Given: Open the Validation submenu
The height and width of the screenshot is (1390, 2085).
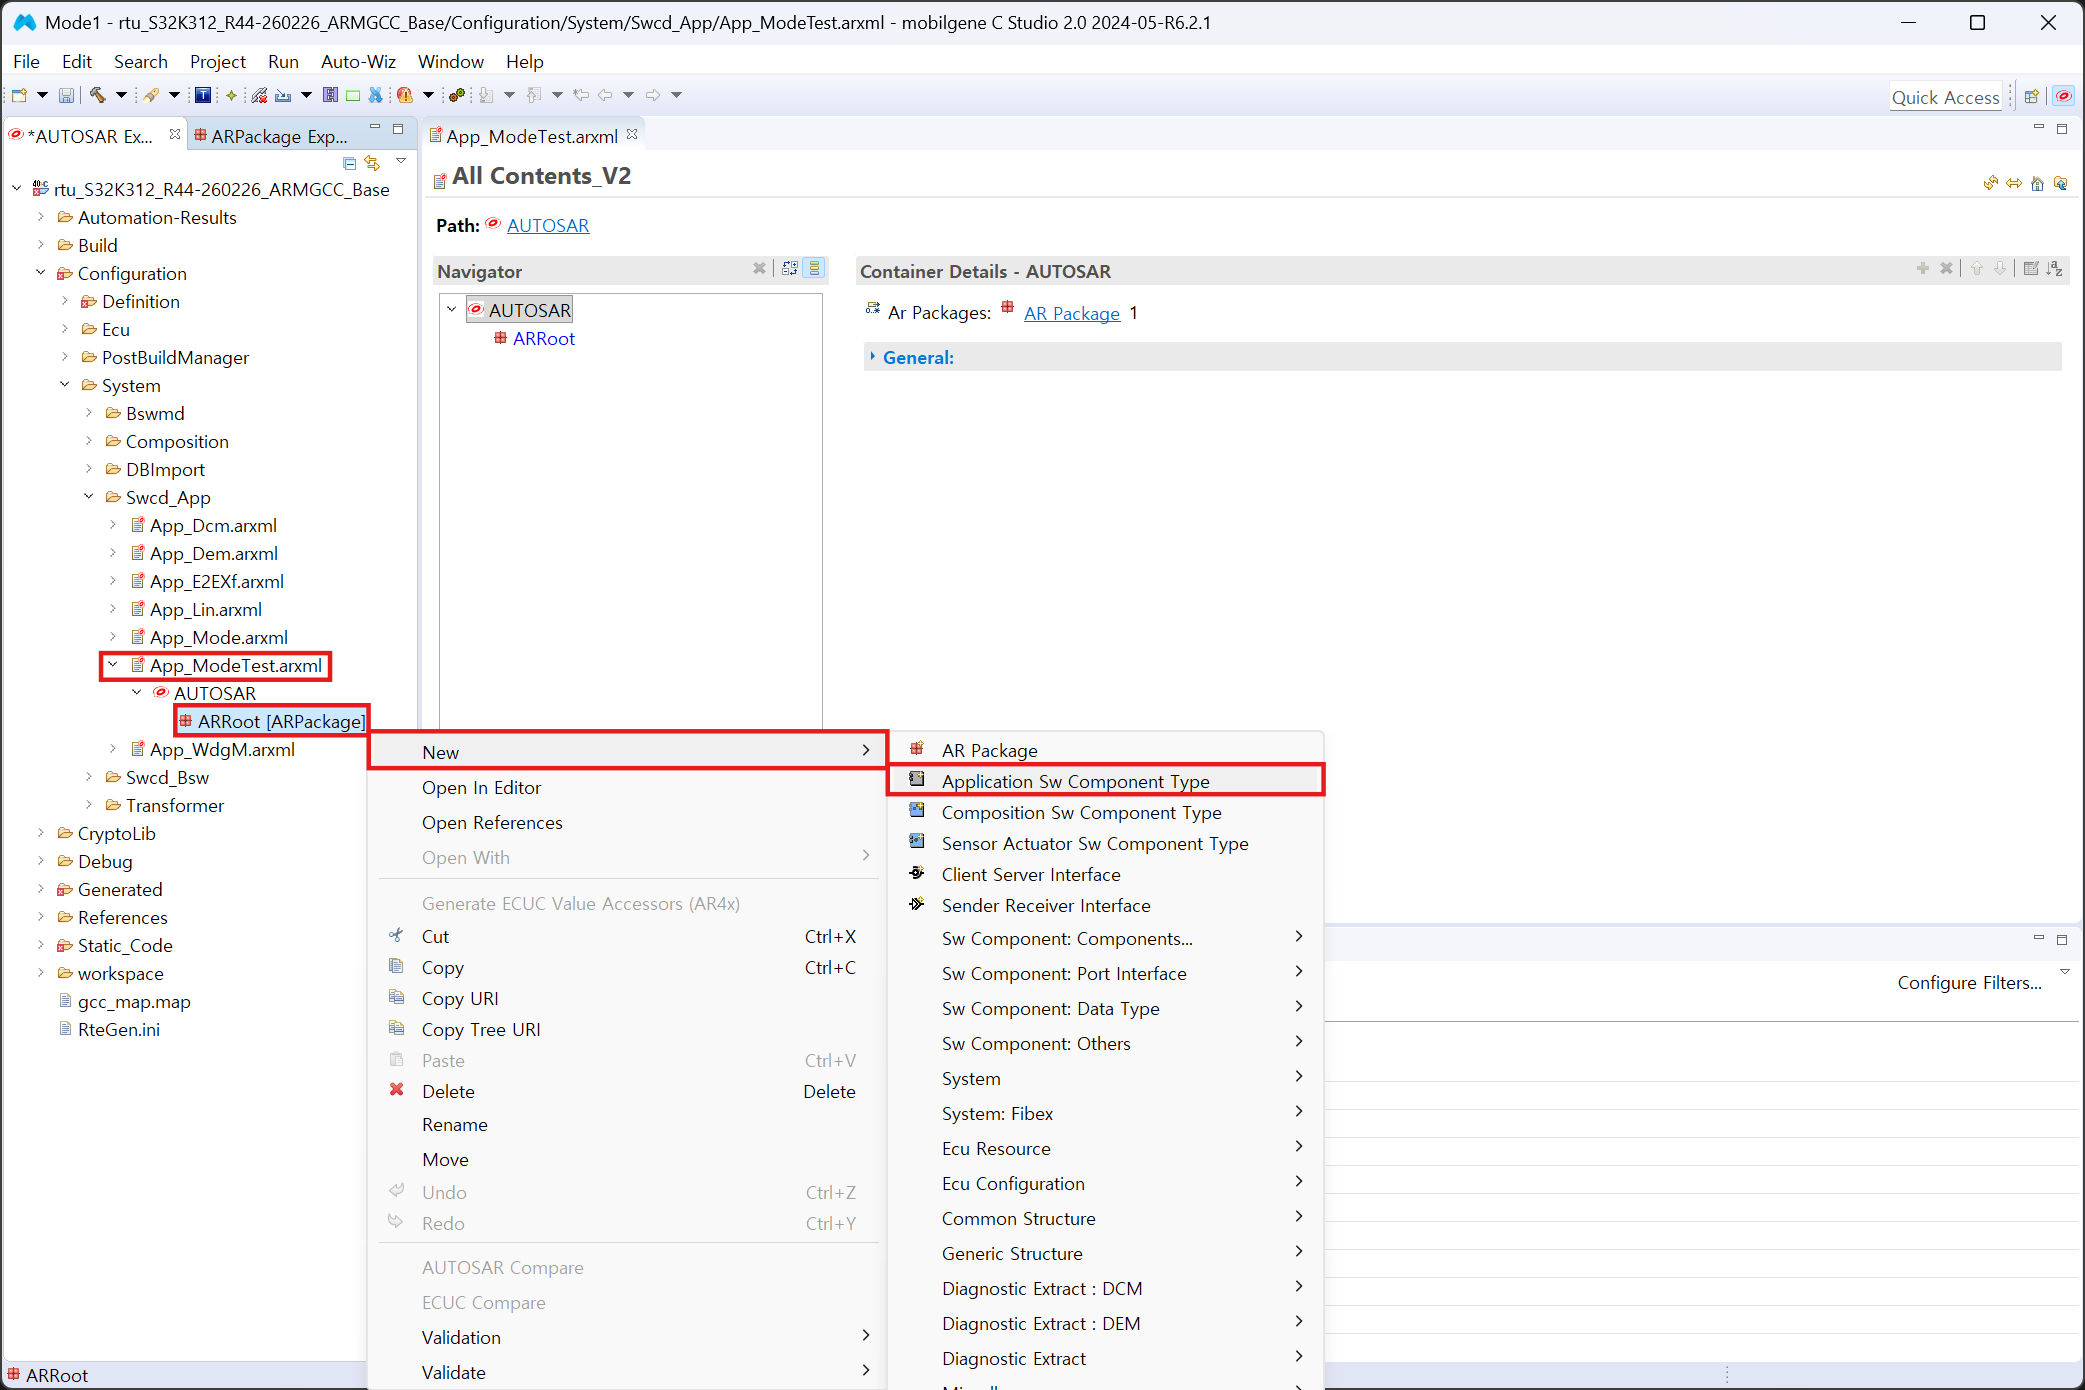Looking at the screenshot, I should [x=625, y=1338].
